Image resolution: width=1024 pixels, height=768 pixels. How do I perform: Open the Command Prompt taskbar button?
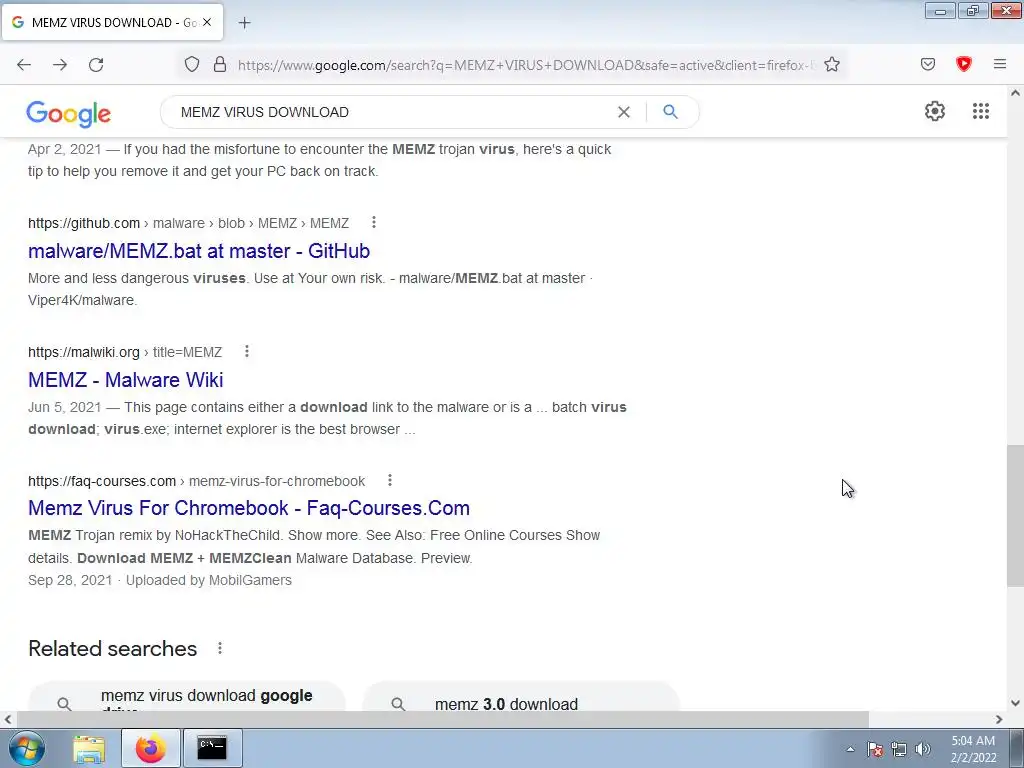[x=212, y=748]
